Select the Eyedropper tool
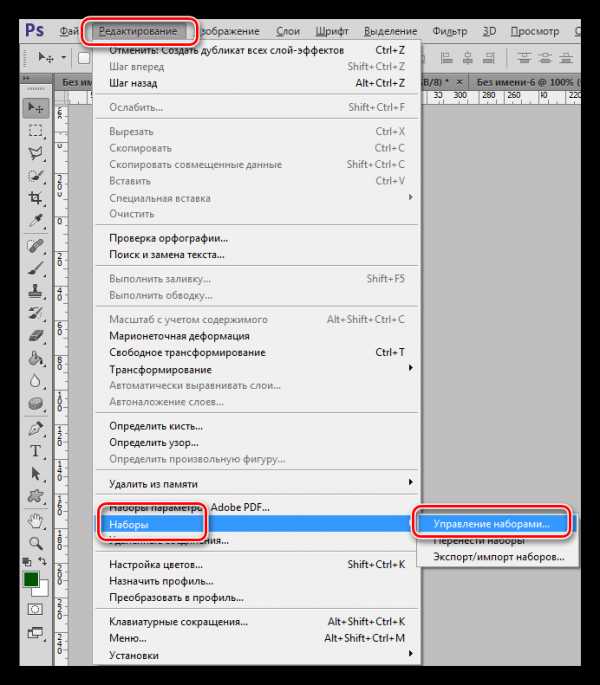Image resolution: width=600 pixels, height=685 pixels. tap(36, 221)
